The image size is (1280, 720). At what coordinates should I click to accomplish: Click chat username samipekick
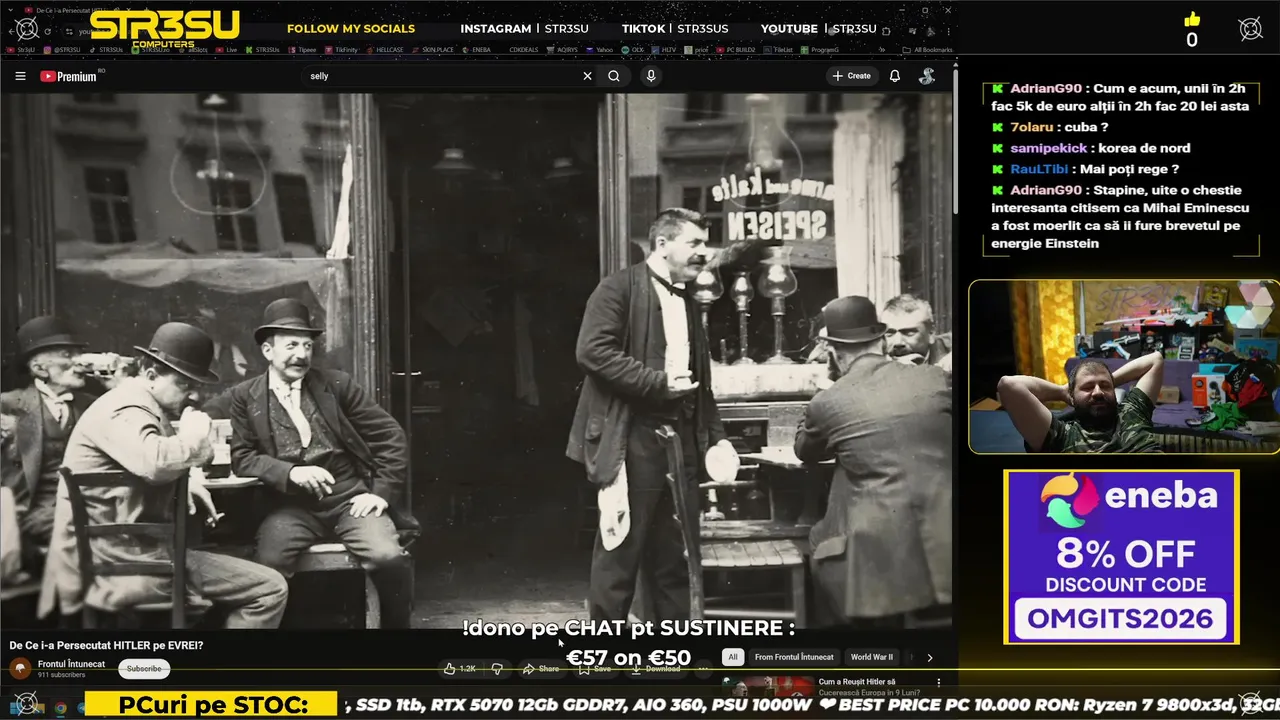pos(1046,148)
